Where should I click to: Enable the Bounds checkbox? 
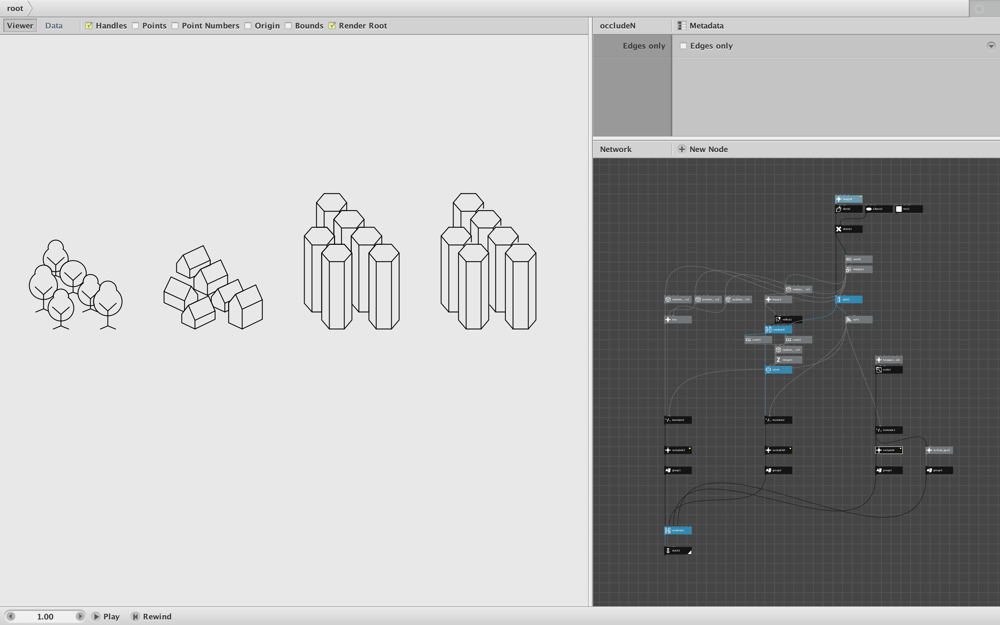[288, 26]
